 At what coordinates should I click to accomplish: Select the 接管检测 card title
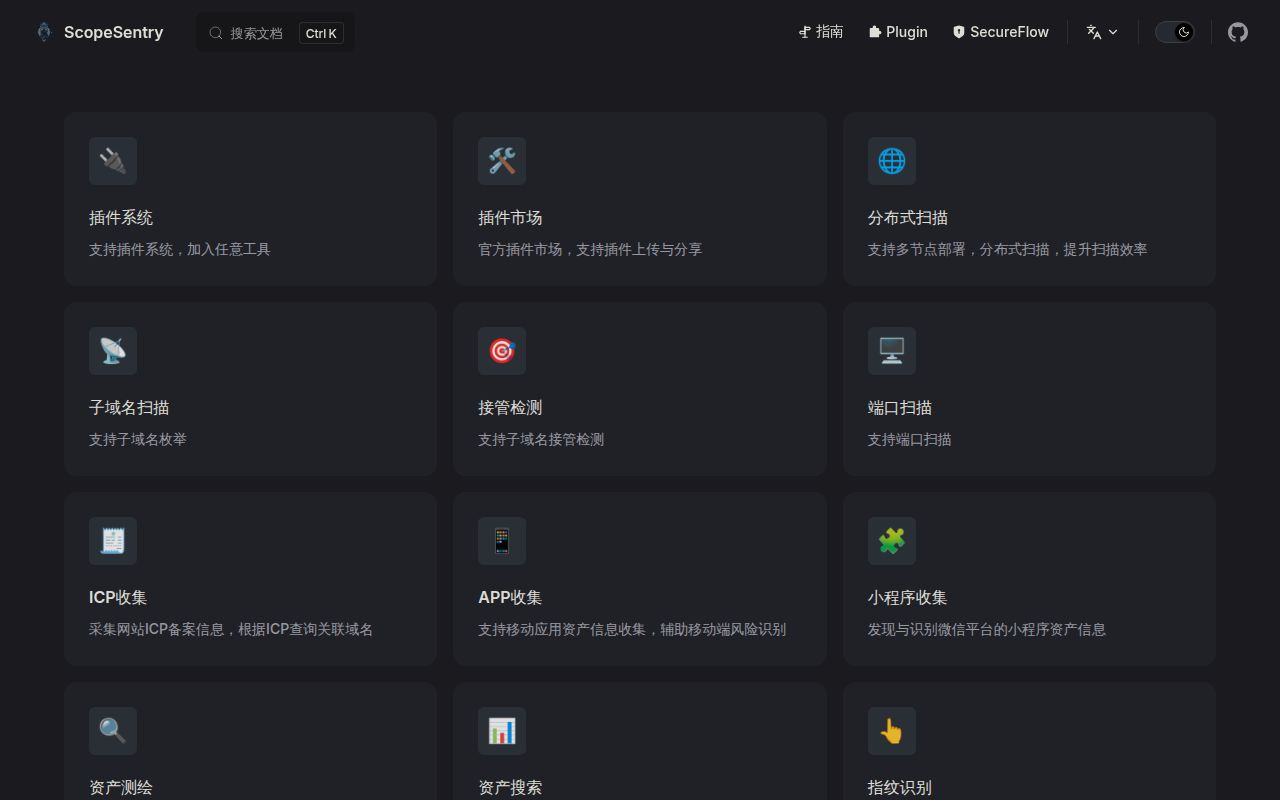pyautogui.click(x=510, y=408)
